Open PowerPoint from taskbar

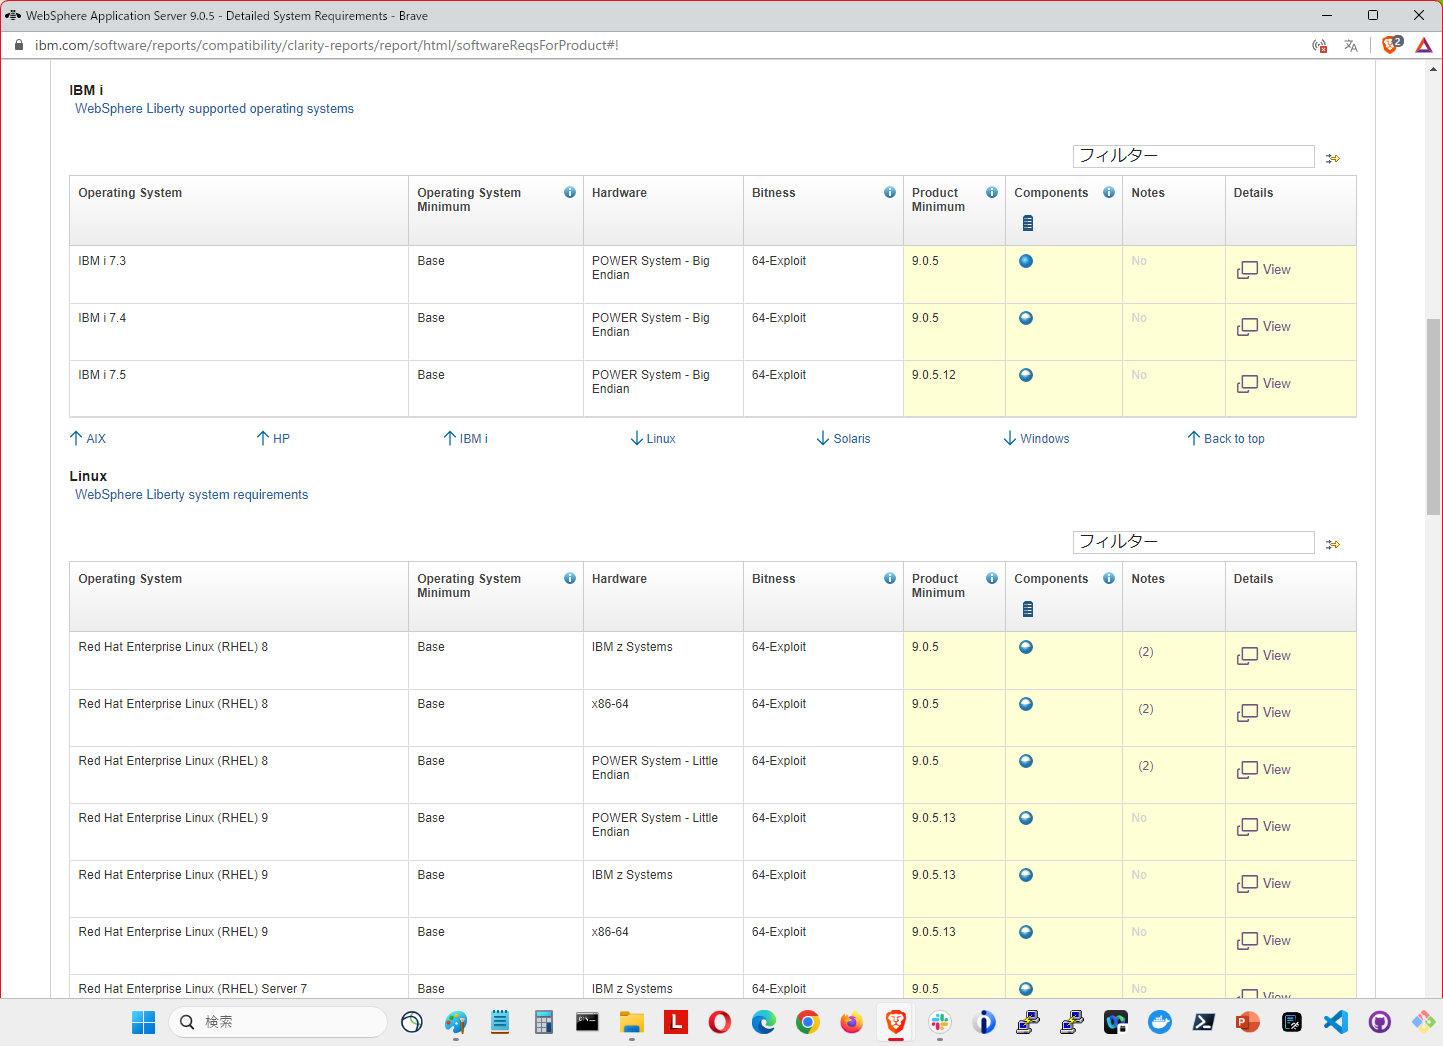(x=1248, y=1022)
